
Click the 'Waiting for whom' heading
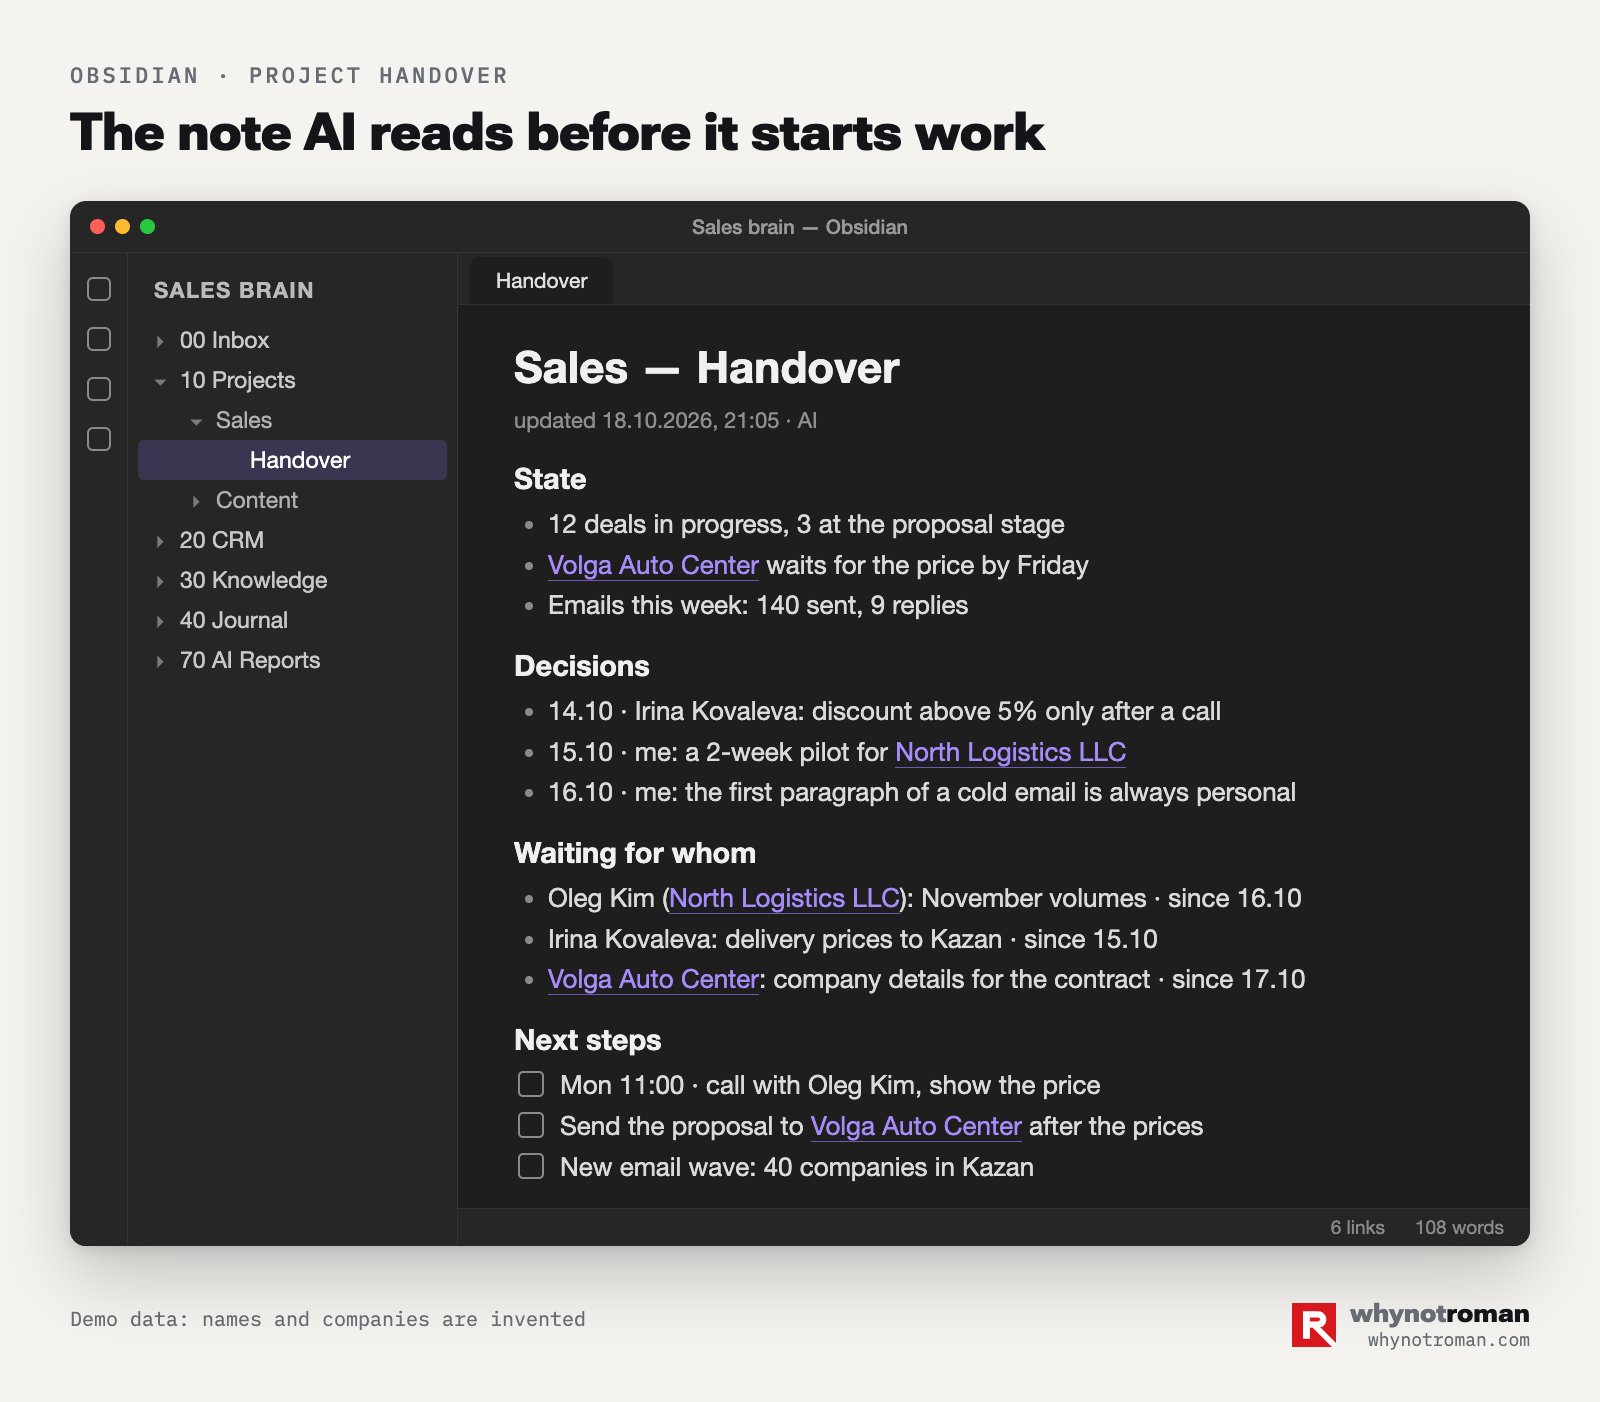(635, 853)
